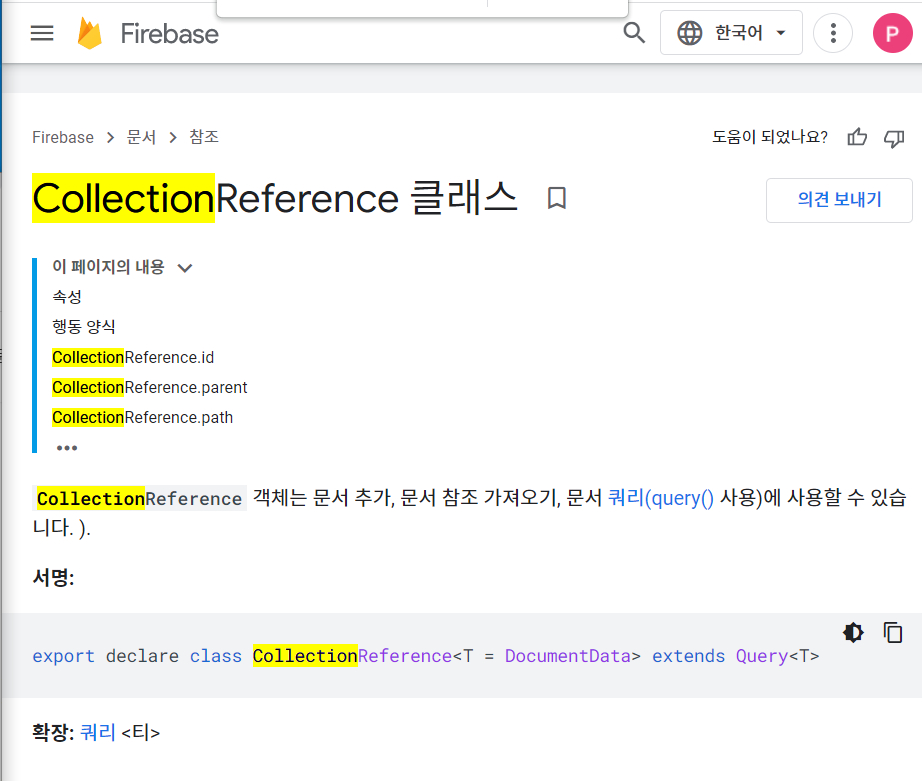The width and height of the screenshot is (922, 781).
Task: Open the search magnifier icon
Action: (634, 33)
